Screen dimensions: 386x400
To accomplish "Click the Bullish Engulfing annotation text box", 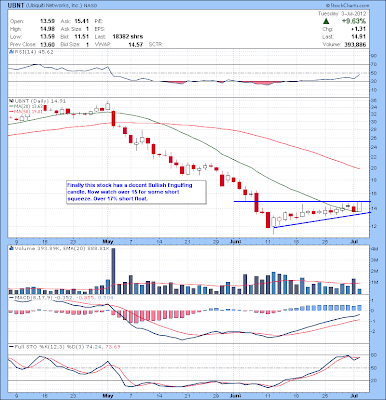I will tap(136, 192).
